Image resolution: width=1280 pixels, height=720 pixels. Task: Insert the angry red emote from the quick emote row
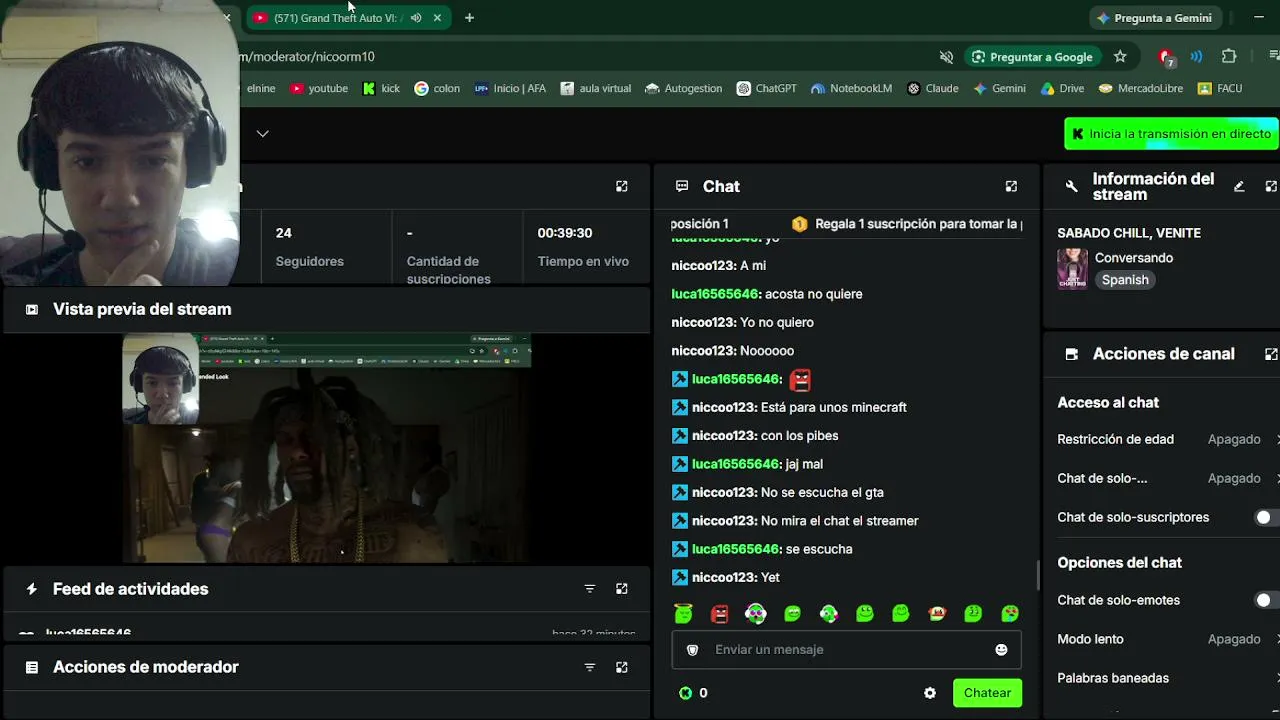pyautogui.click(x=720, y=614)
